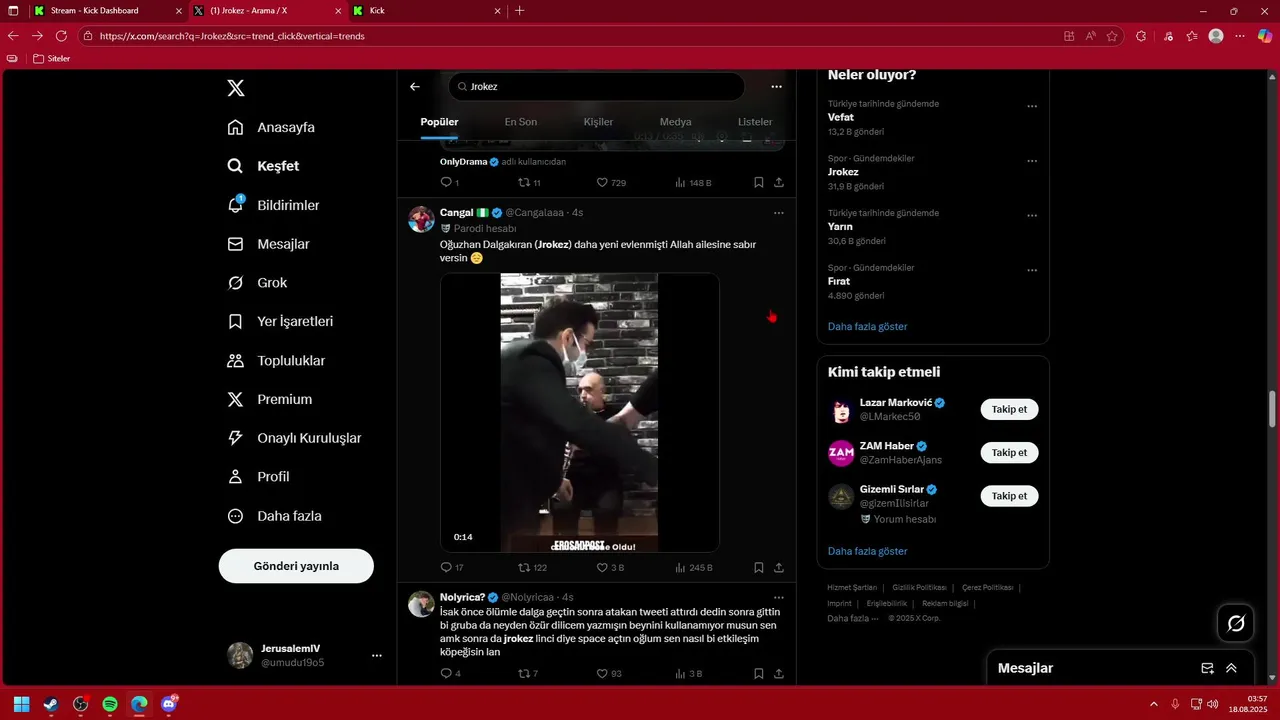Screen dimensions: 1280x720
Task: Open Topluluklar communities
Action: pyautogui.click(x=277, y=360)
